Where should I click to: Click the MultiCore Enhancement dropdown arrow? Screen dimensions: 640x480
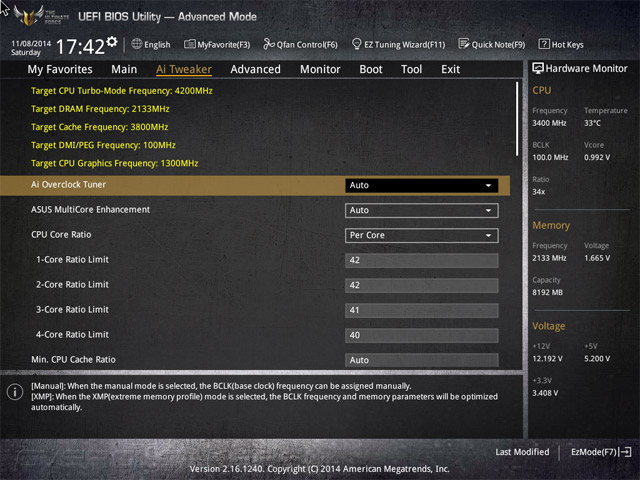point(488,210)
